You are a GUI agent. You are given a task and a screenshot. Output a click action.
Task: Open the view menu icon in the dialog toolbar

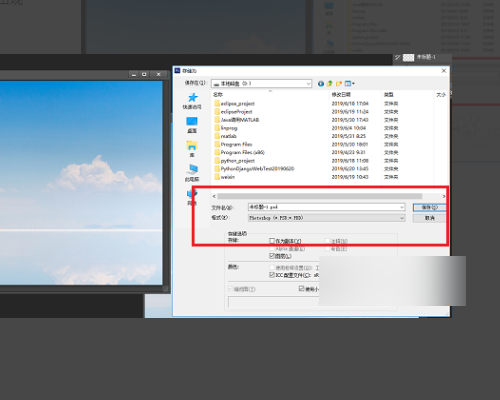[x=350, y=84]
